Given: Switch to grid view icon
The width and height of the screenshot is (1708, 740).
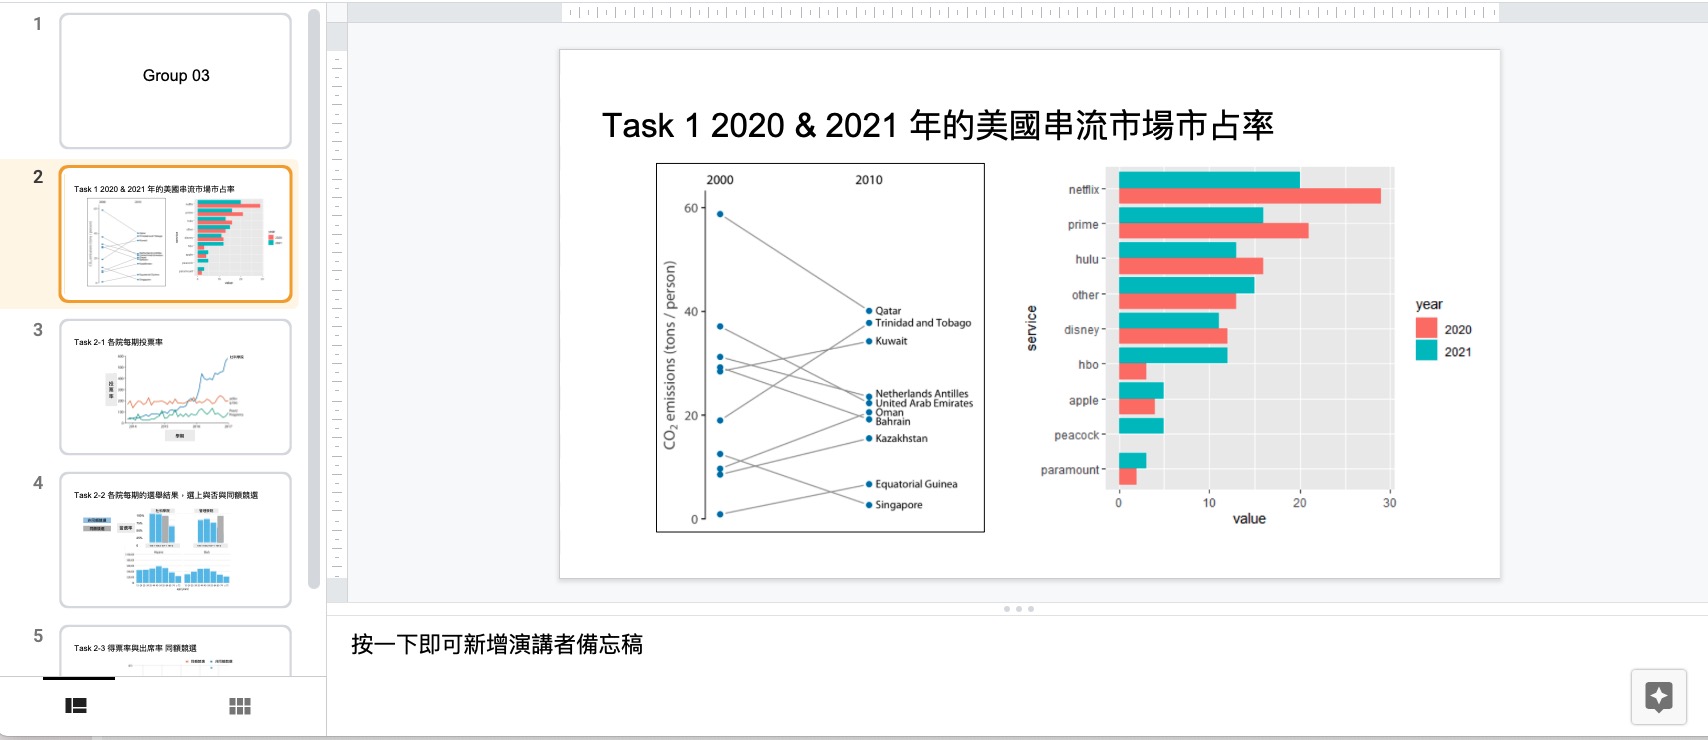Looking at the screenshot, I should 240,706.
